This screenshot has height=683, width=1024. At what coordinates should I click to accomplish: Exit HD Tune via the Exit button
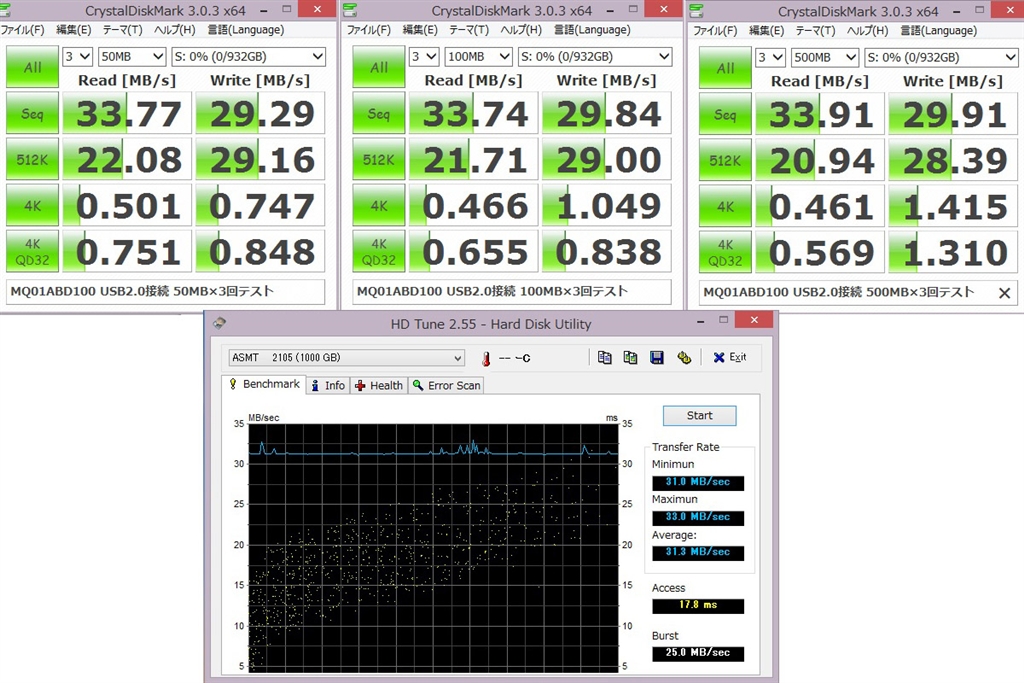coord(729,357)
